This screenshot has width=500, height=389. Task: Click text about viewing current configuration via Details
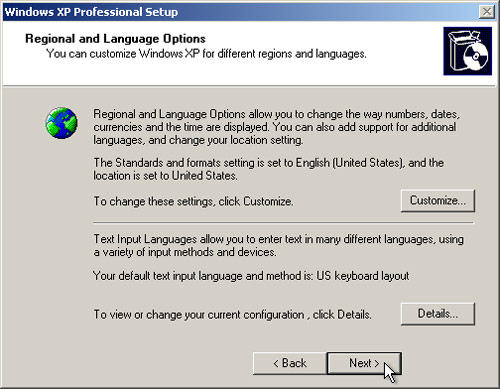[x=232, y=314]
